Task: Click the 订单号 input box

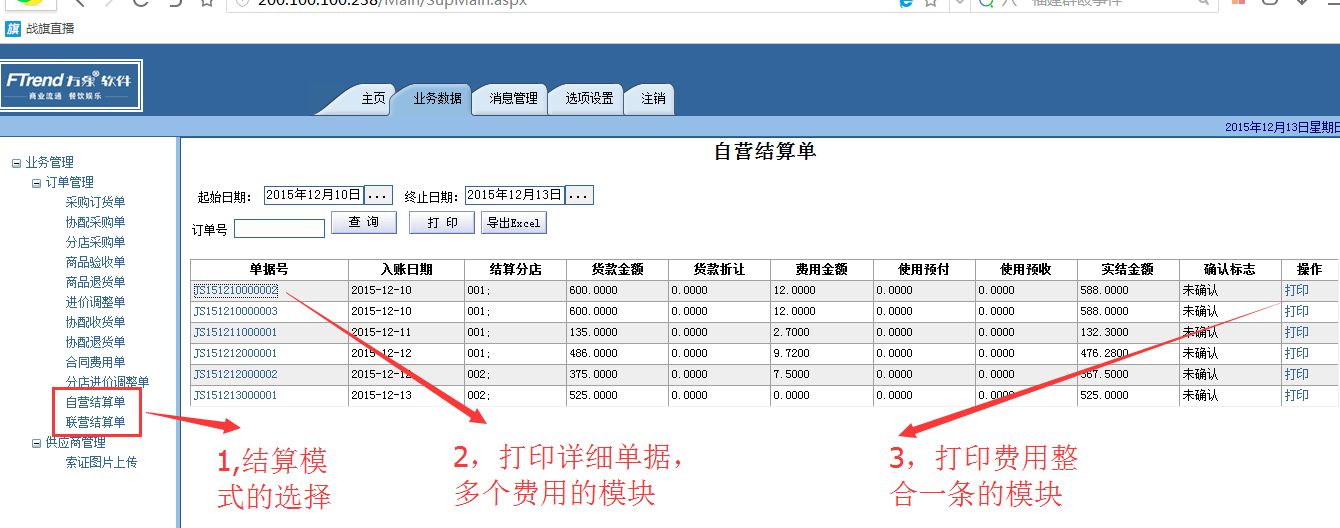Action: [279, 229]
